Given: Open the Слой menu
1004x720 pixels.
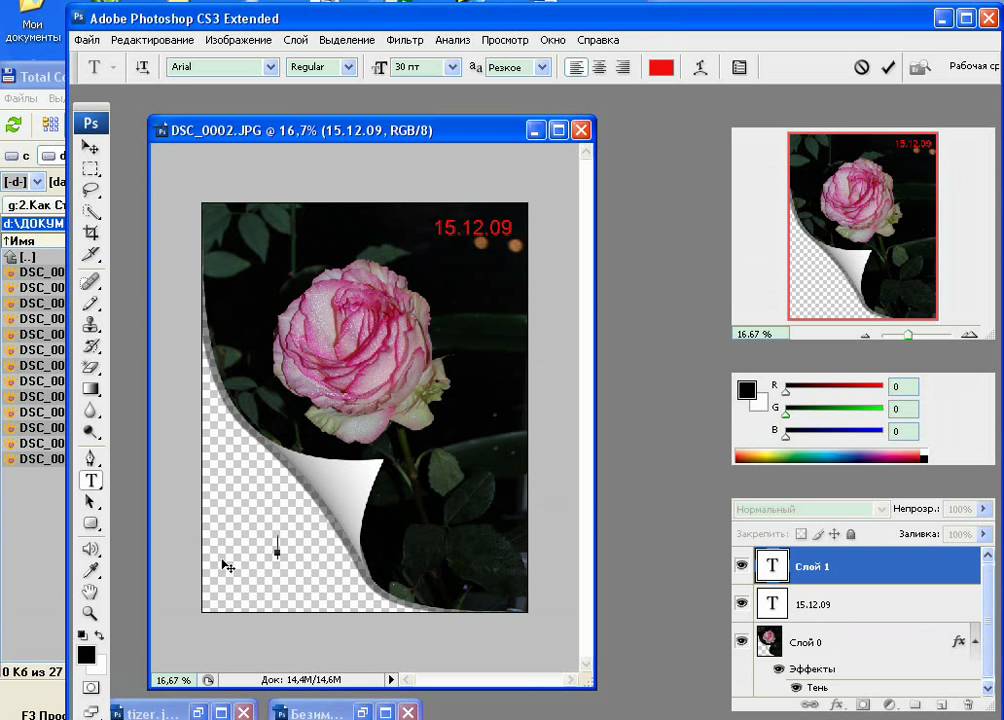Looking at the screenshot, I should 295,40.
